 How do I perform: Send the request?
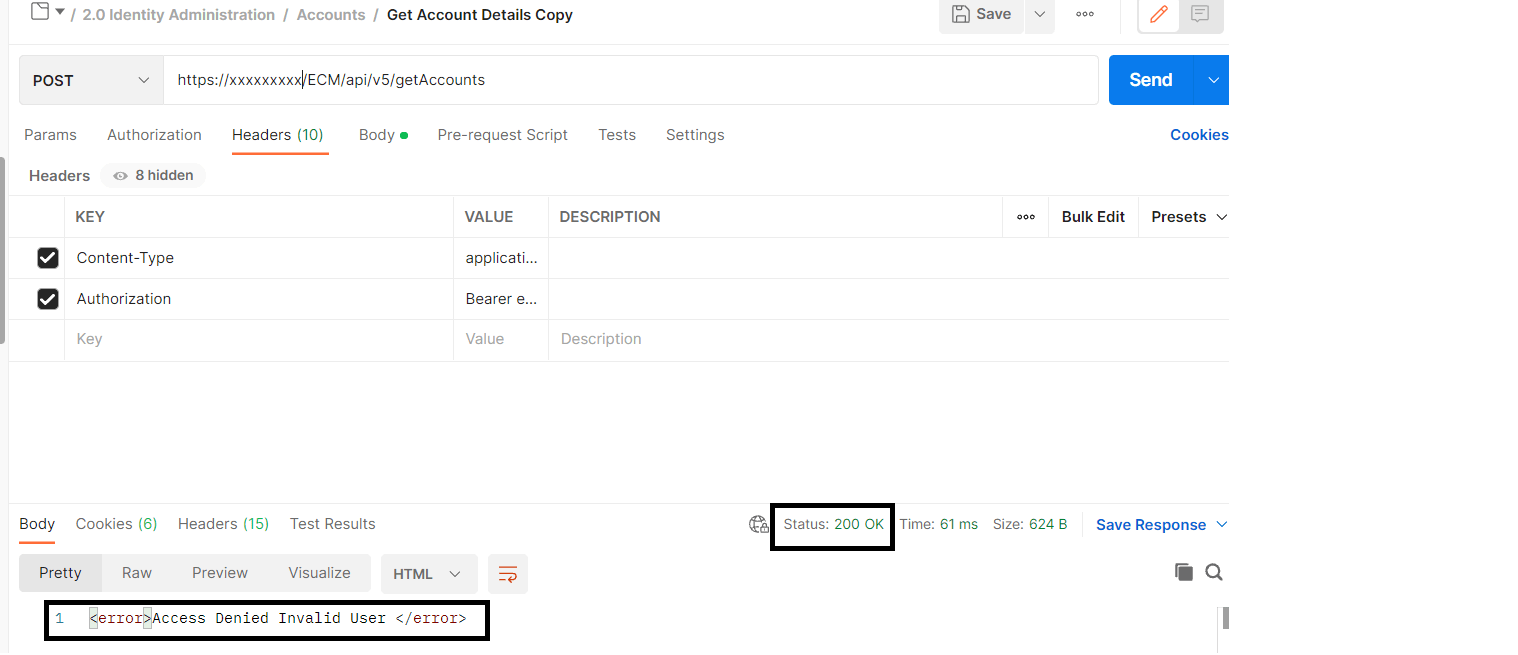(x=1151, y=80)
